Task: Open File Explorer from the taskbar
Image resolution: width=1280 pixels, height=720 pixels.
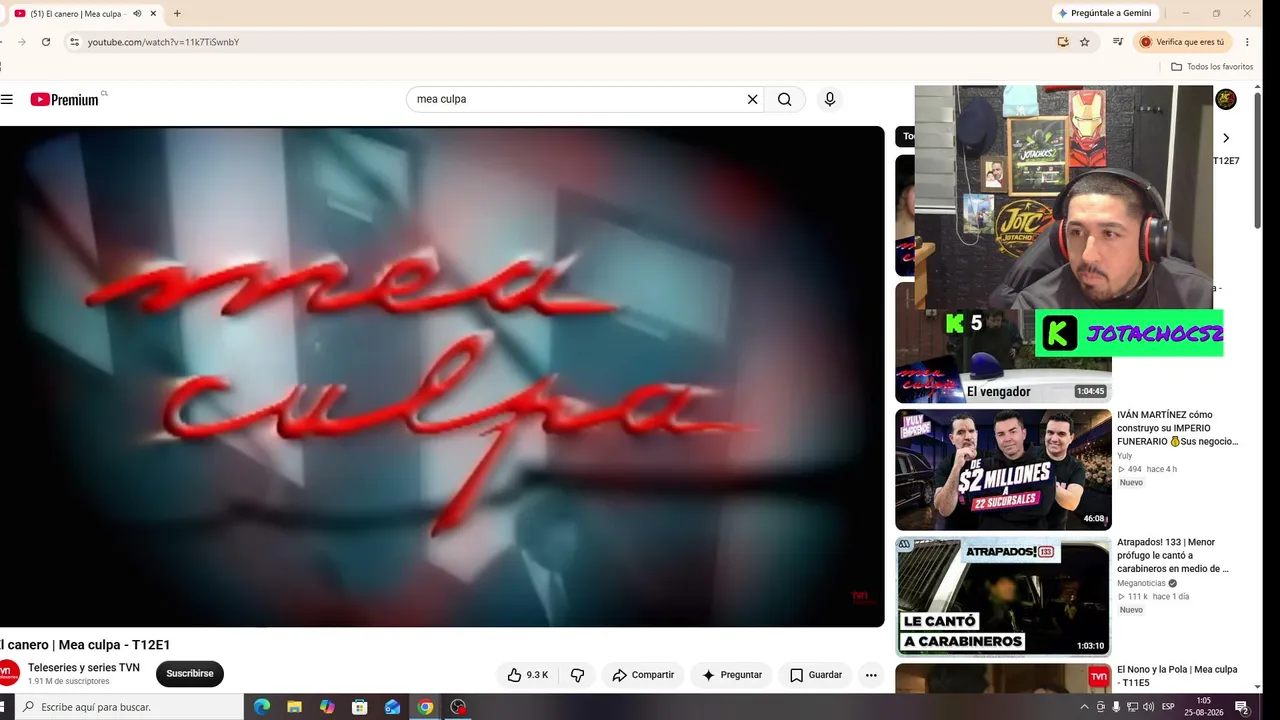Action: coord(295,707)
